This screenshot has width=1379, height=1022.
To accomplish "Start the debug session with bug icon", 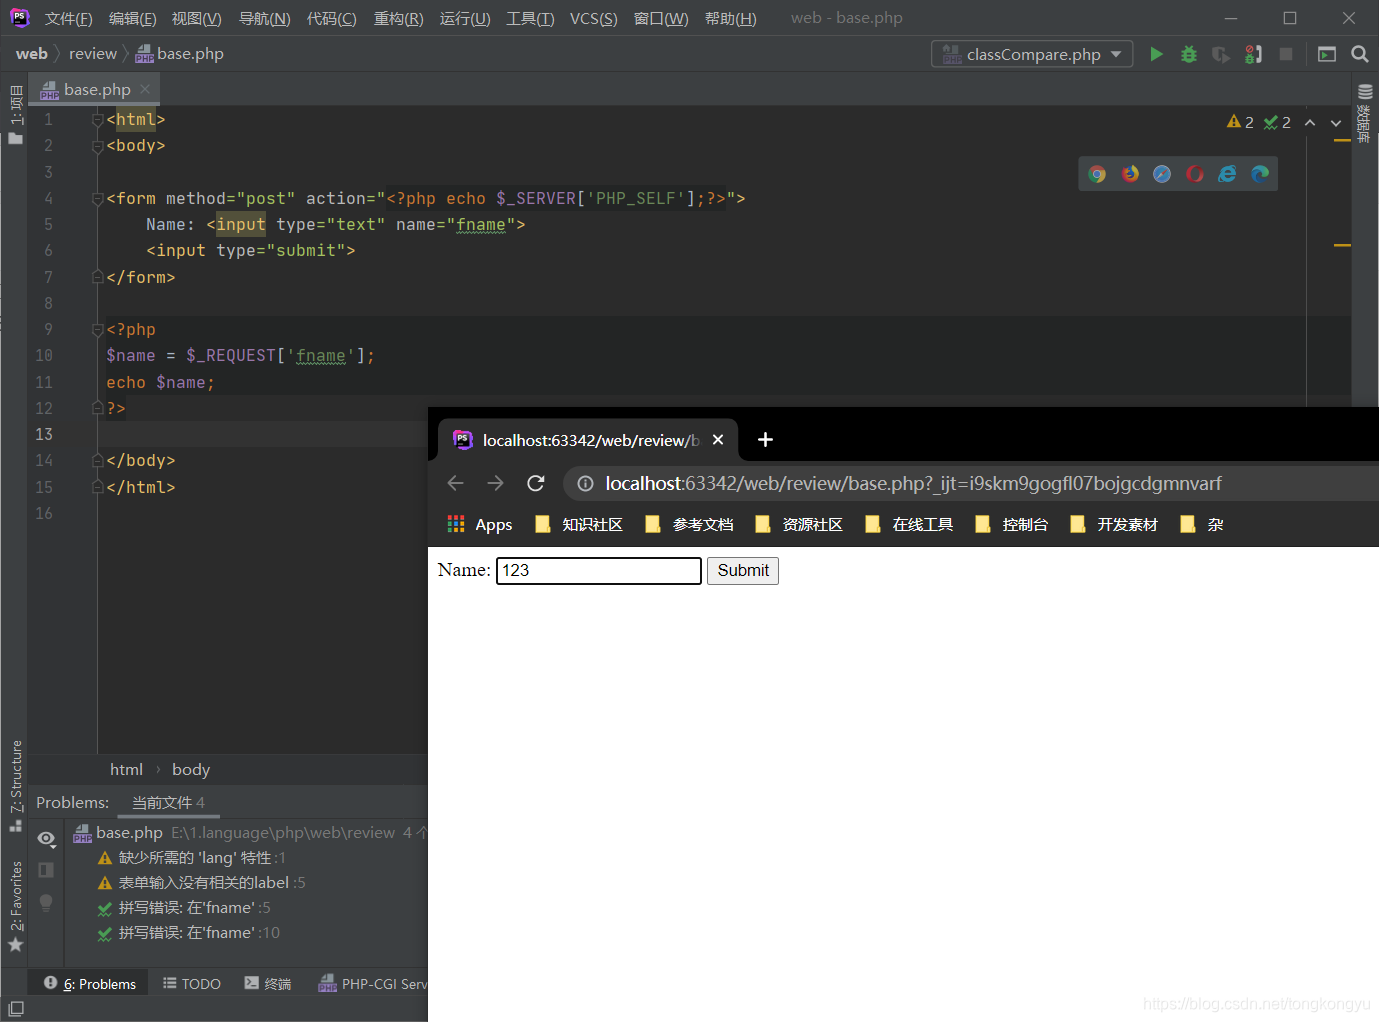I will [x=1189, y=54].
